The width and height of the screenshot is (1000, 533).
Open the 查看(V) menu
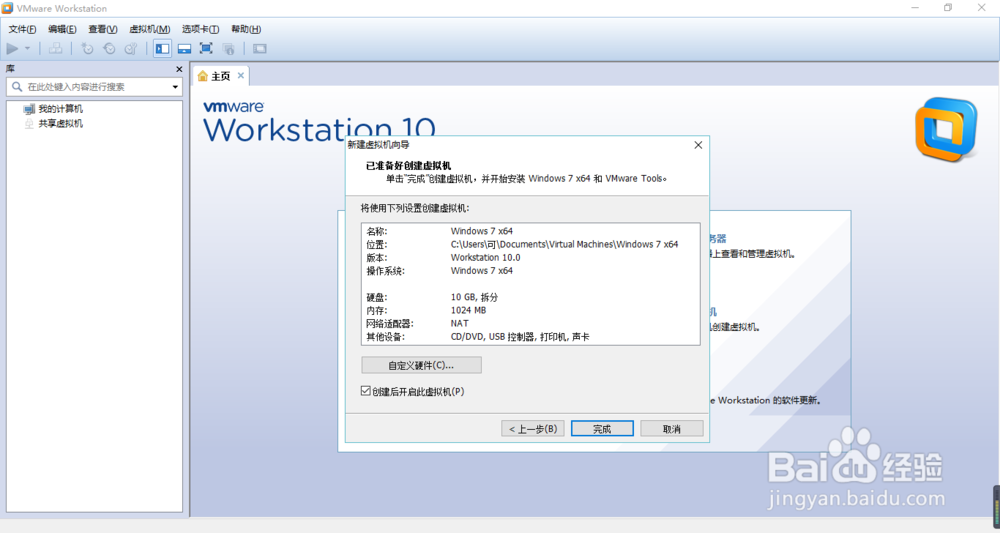pyautogui.click(x=103, y=29)
